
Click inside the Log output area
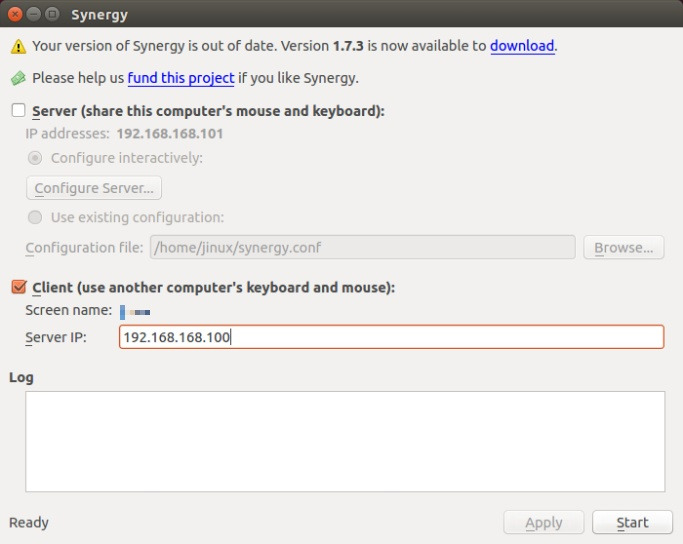click(x=345, y=442)
